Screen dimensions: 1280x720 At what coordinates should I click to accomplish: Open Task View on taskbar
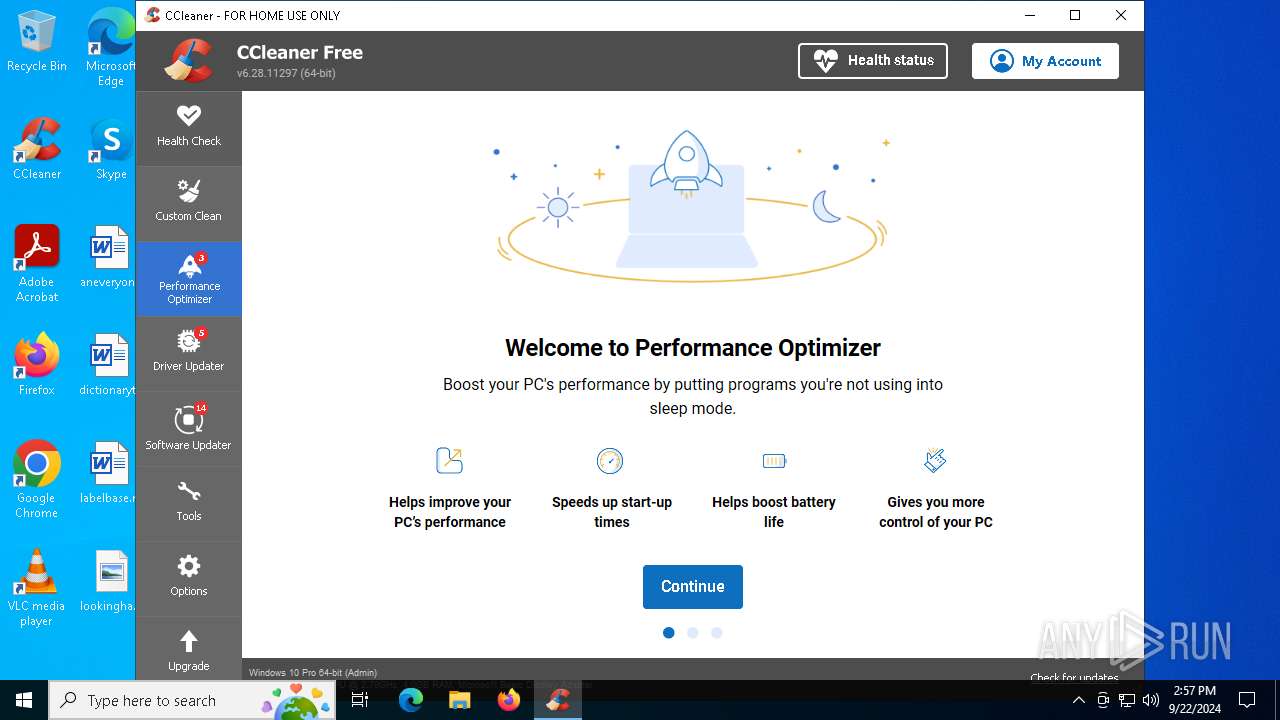[360, 700]
